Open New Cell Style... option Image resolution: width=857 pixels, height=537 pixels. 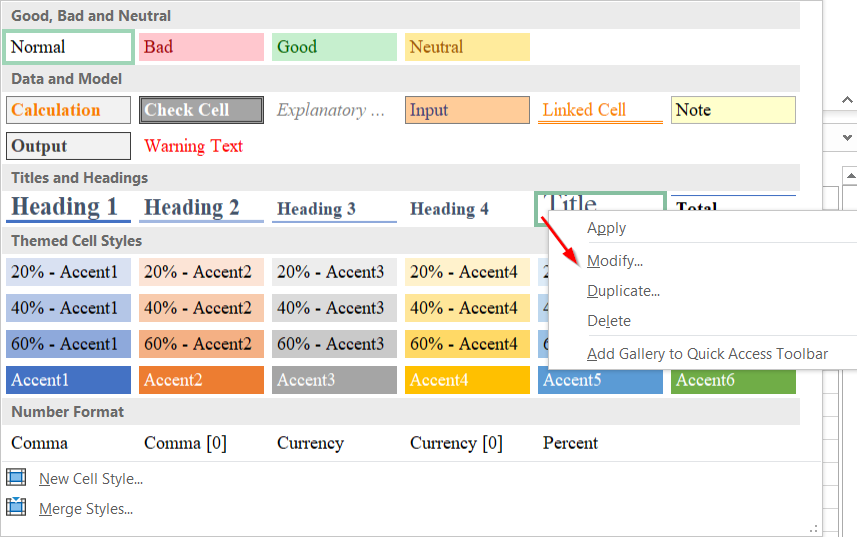point(91,479)
